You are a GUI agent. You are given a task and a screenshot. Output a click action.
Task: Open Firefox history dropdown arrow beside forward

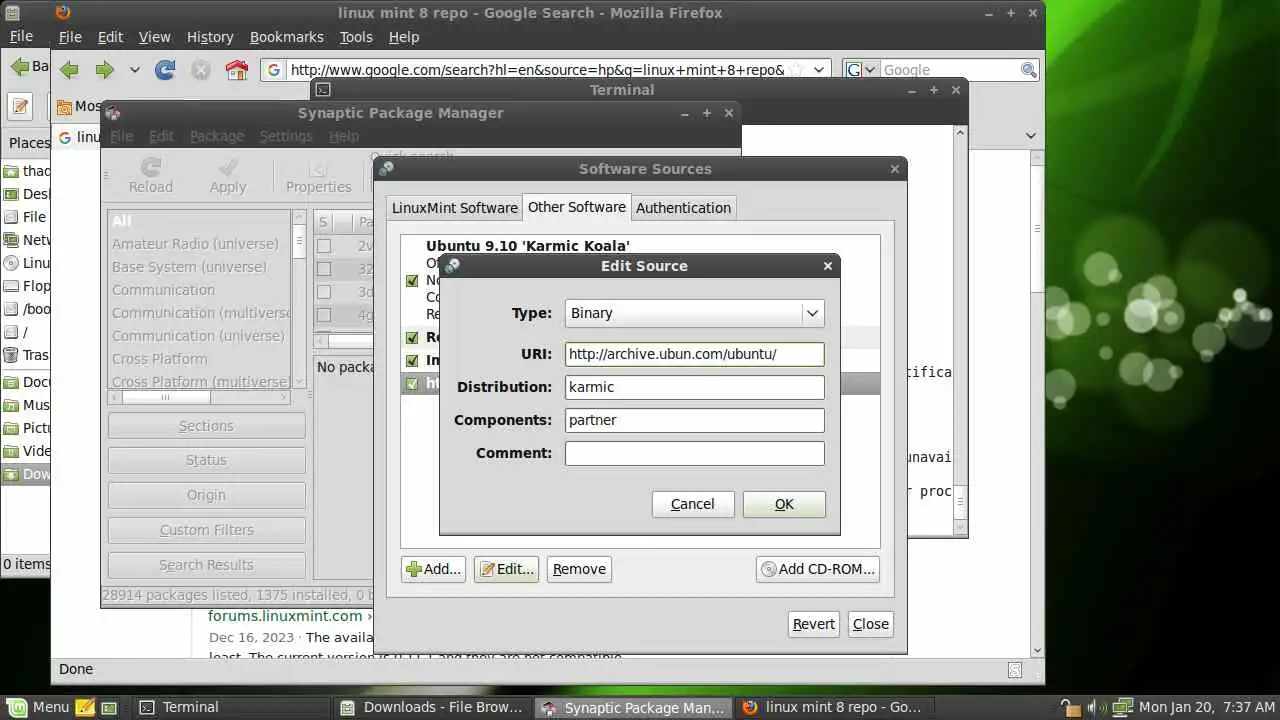tap(134, 70)
